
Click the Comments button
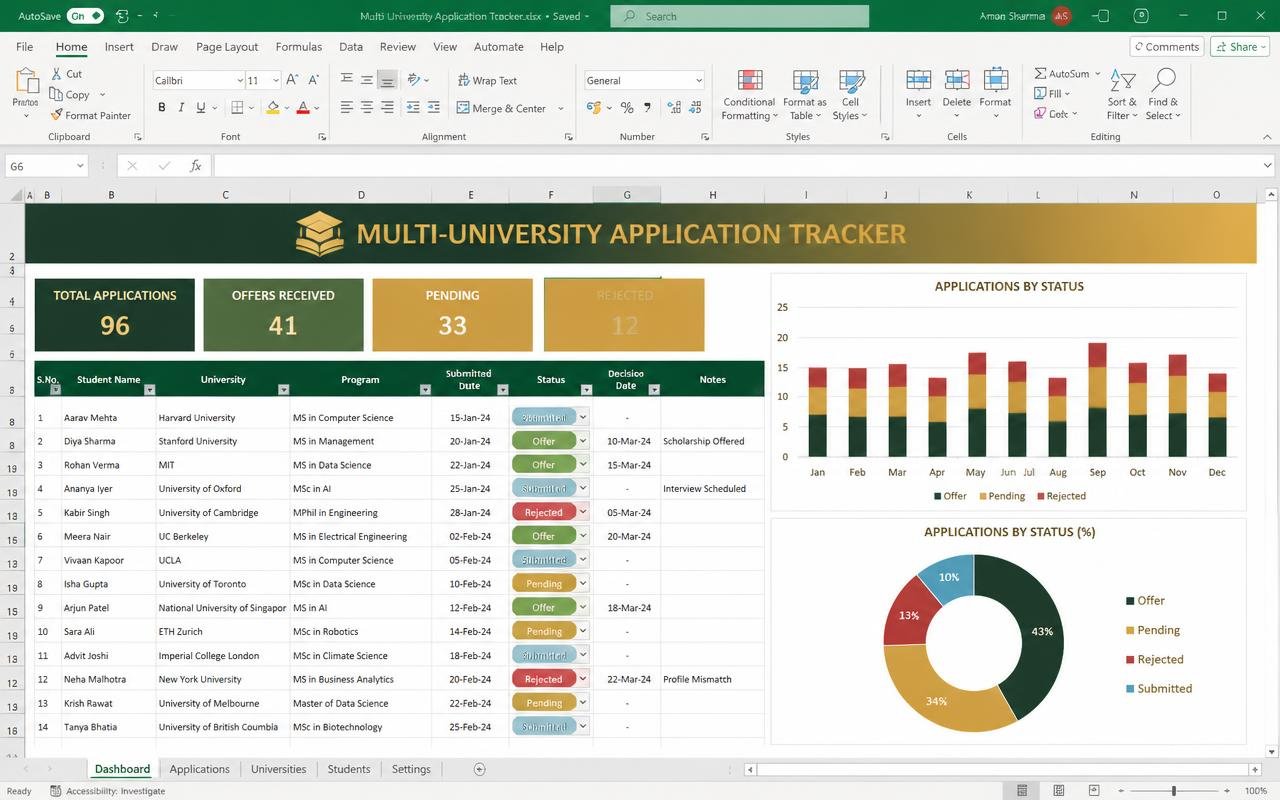click(1166, 47)
